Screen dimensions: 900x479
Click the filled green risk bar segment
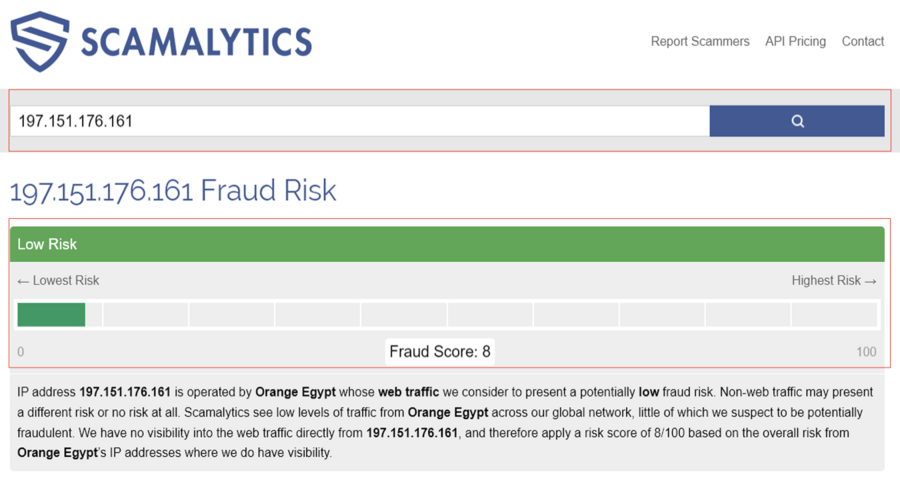pyautogui.click(x=51, y=315)
